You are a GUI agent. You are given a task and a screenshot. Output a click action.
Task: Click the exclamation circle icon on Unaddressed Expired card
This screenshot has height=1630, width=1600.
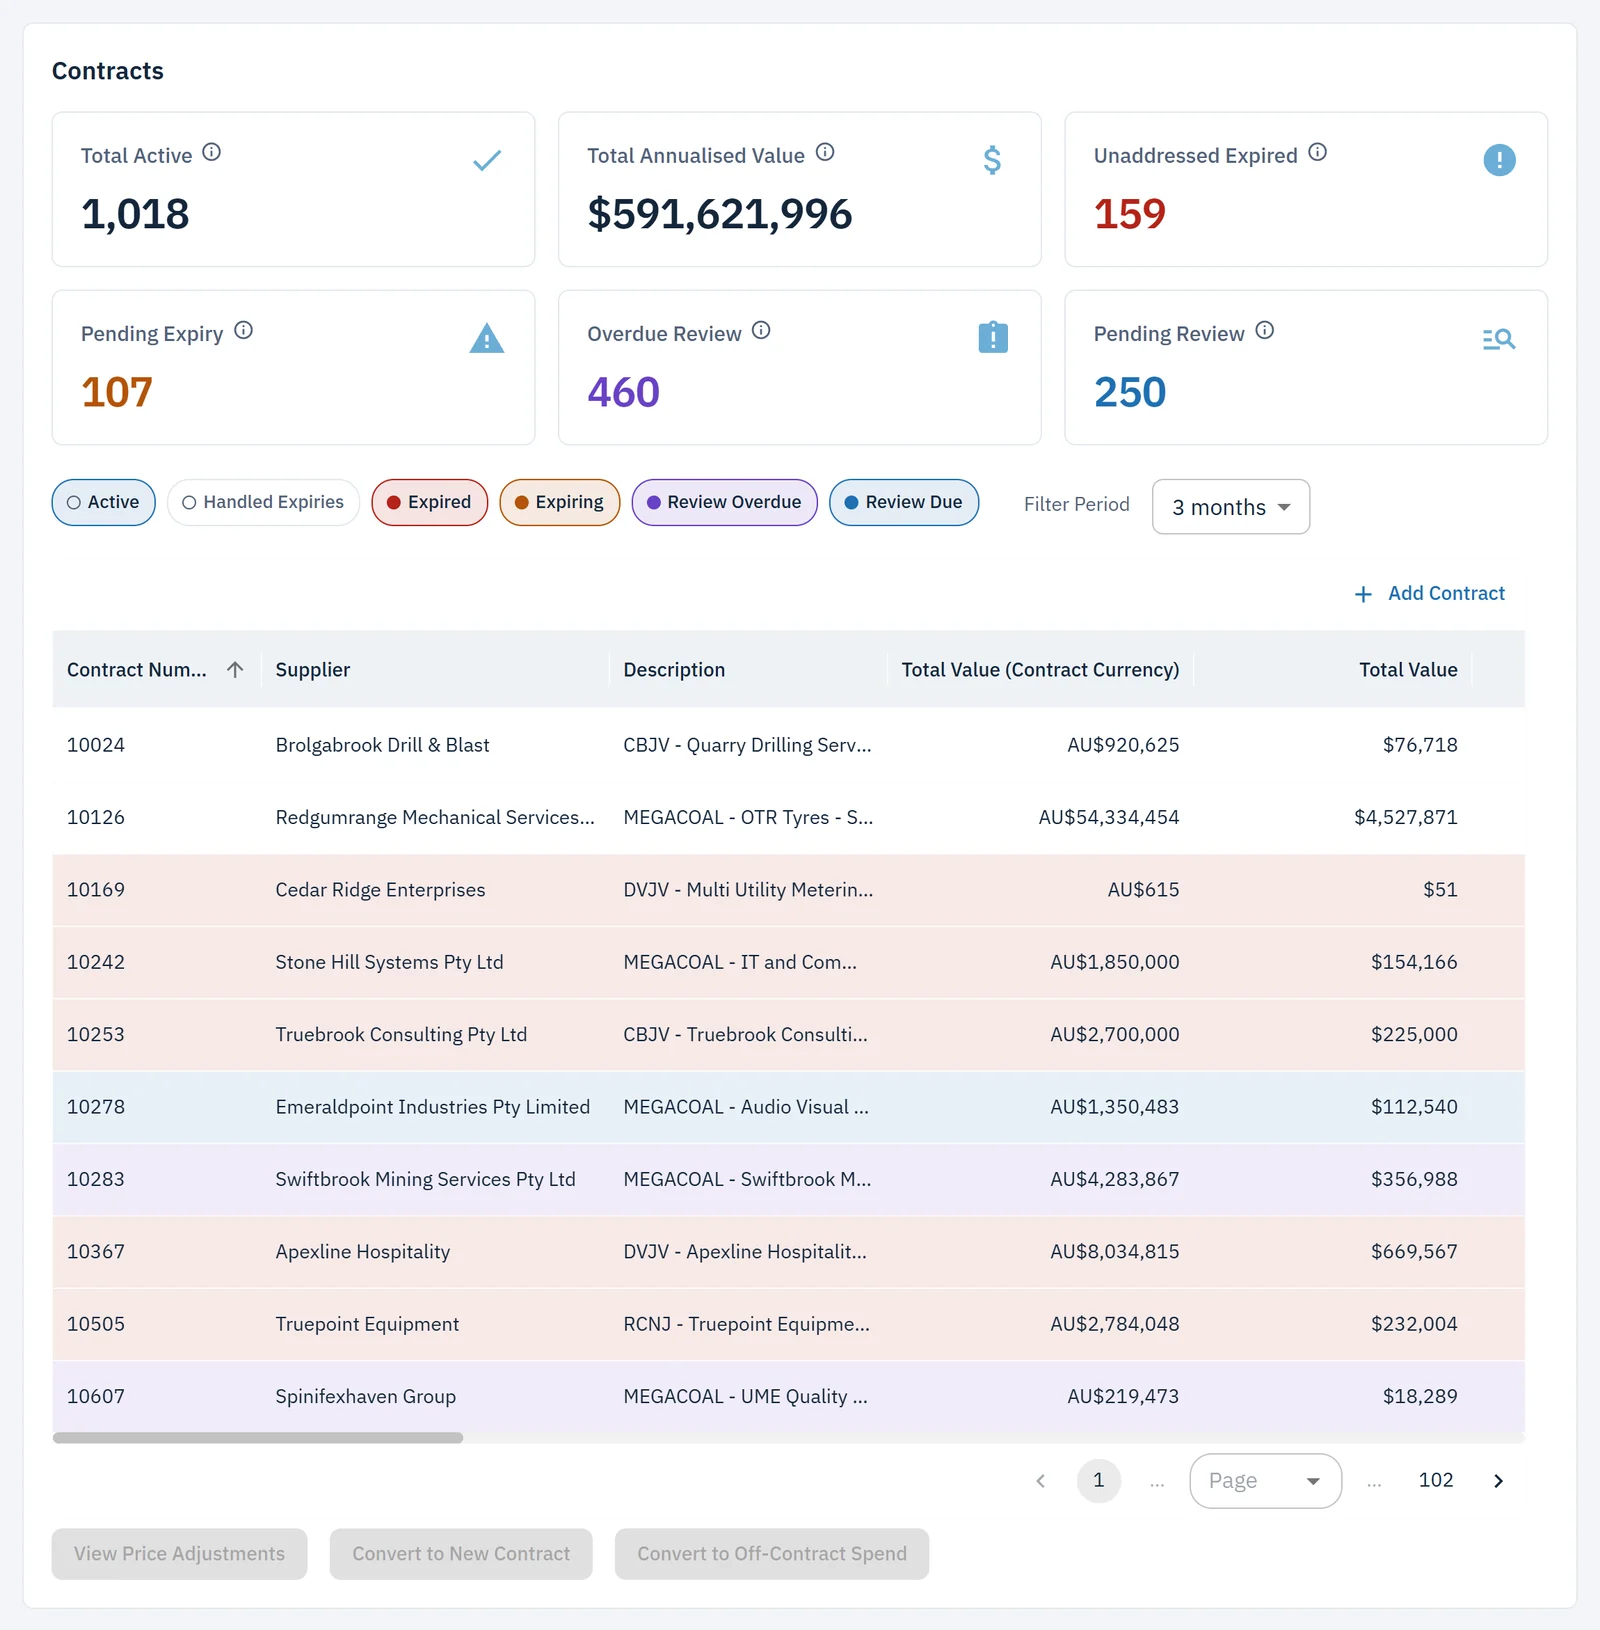[x=1499, y=160]
